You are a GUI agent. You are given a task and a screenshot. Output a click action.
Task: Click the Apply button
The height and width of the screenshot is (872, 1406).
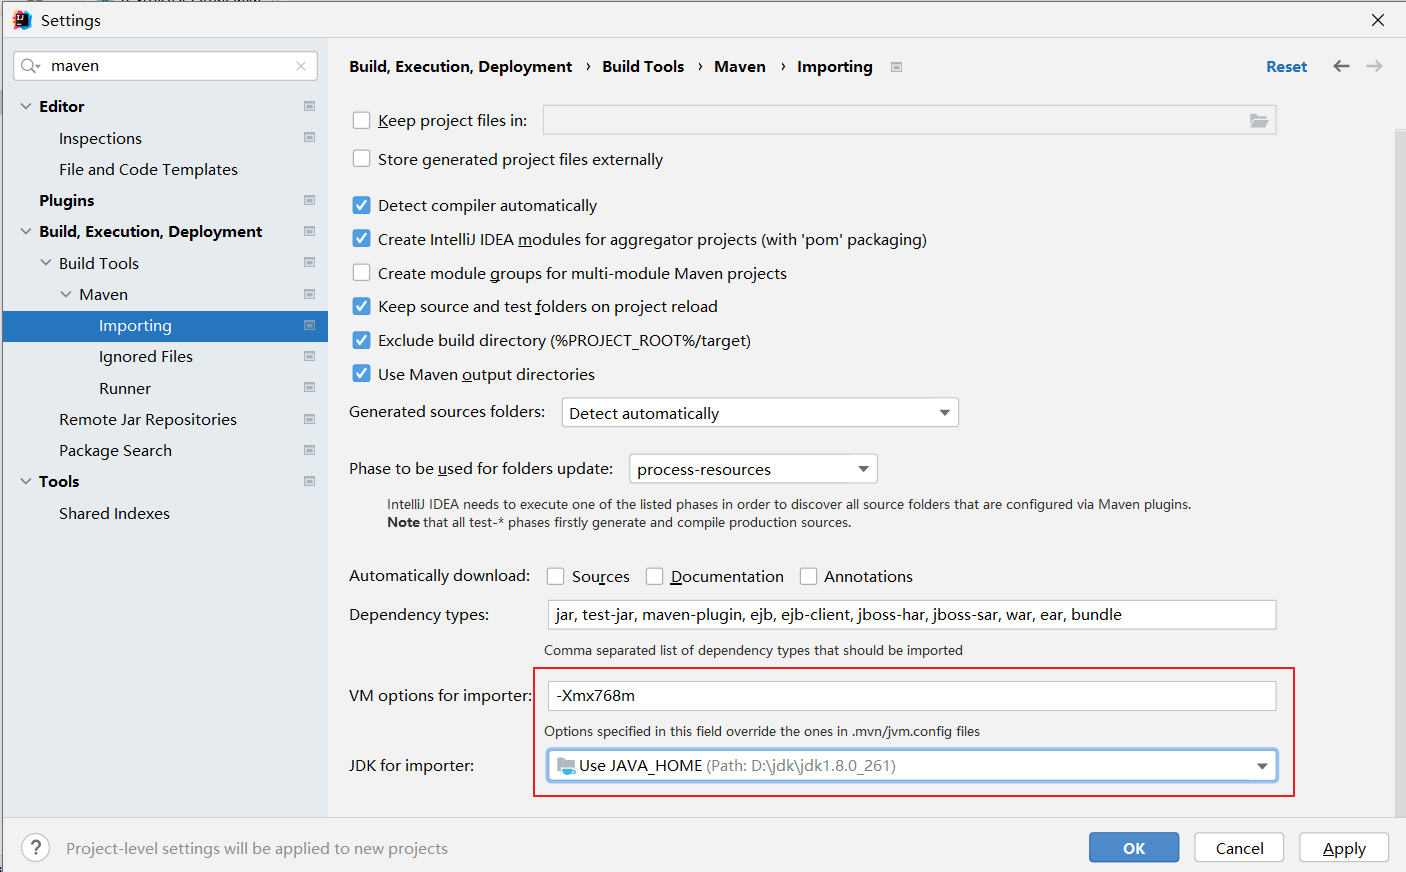(1344, 848)
